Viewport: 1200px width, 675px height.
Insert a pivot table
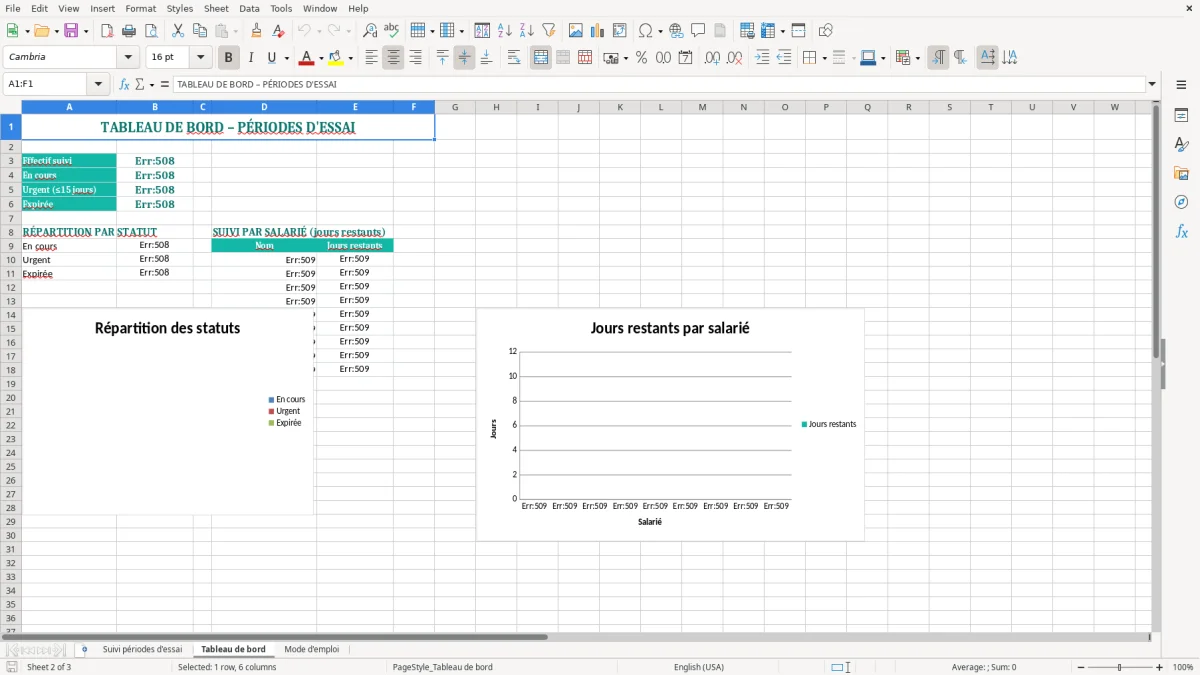click(x=620, y=31)
